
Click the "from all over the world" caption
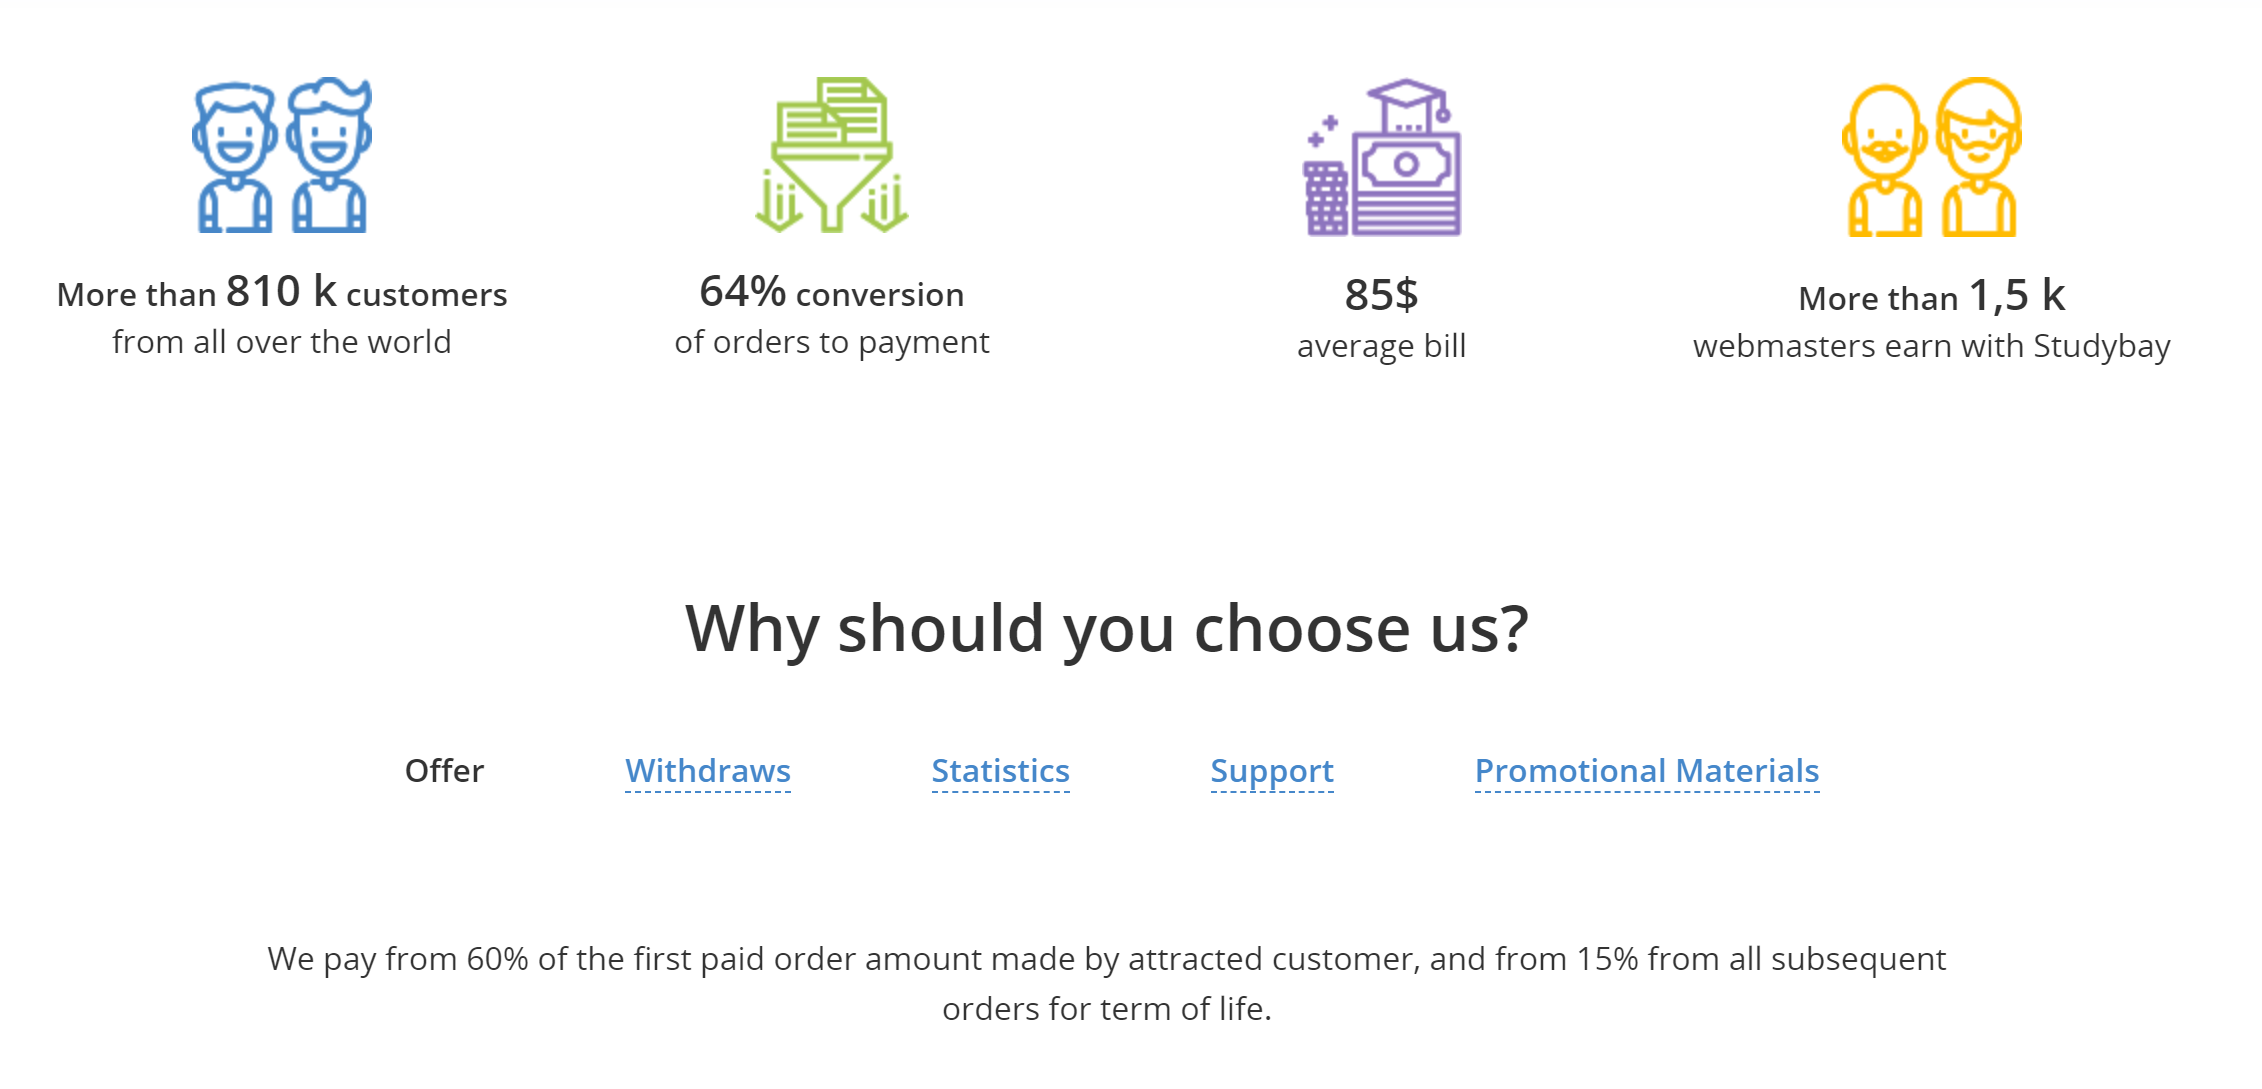coord(282,342)
